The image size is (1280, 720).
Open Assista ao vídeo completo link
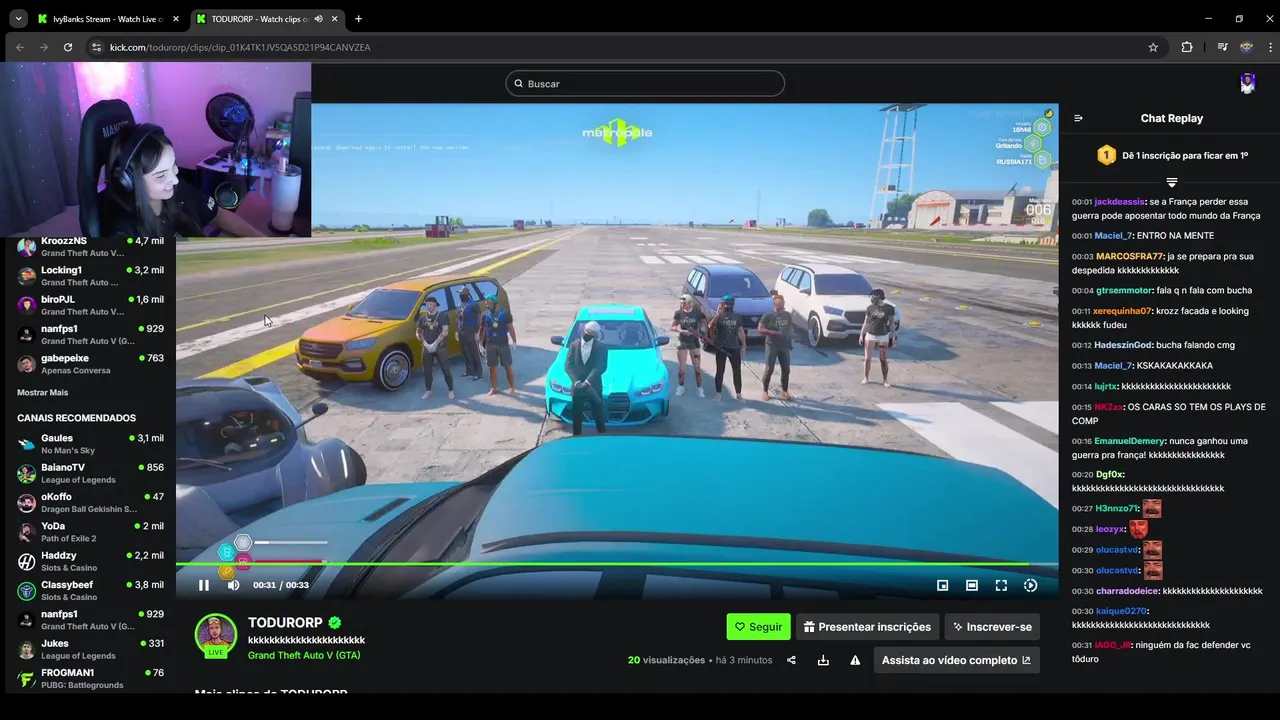tap(956, 660)
